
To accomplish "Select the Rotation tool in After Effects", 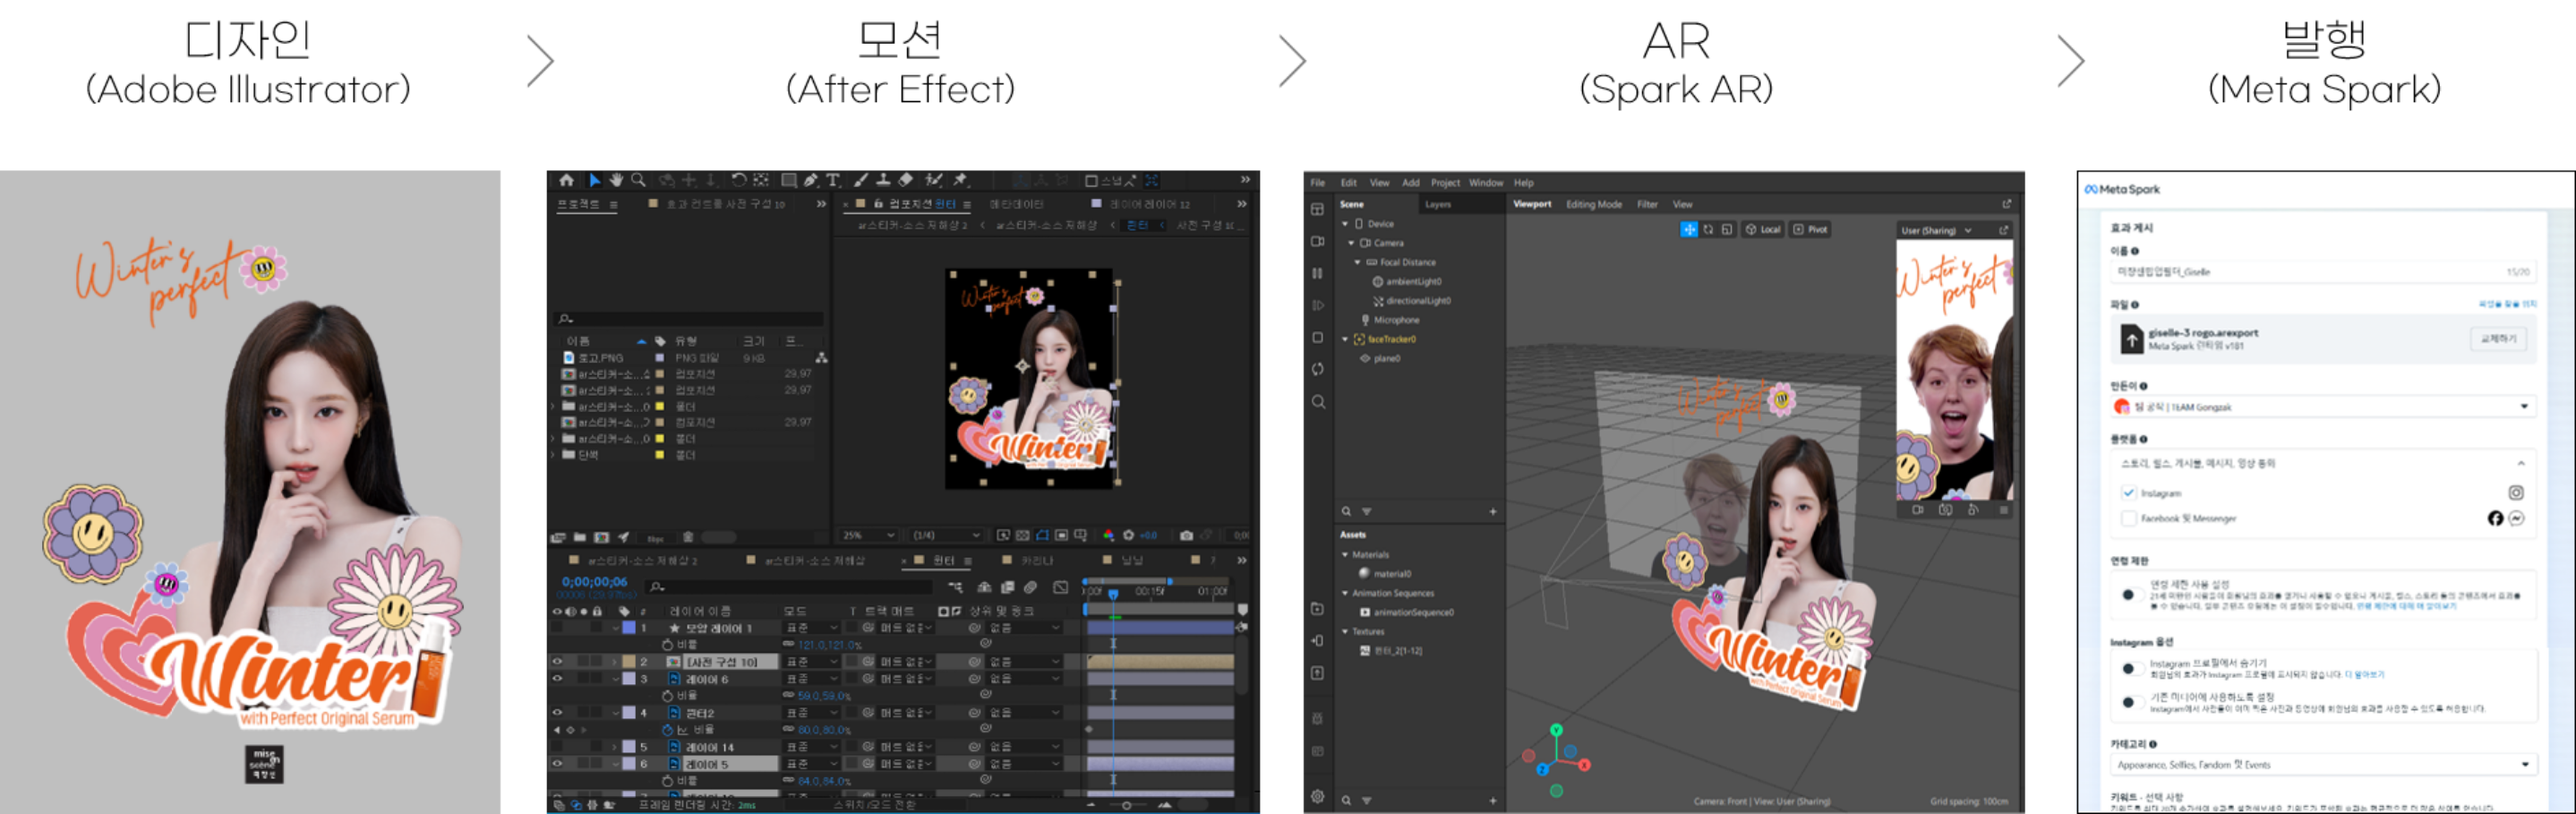I will coord(738,180).
